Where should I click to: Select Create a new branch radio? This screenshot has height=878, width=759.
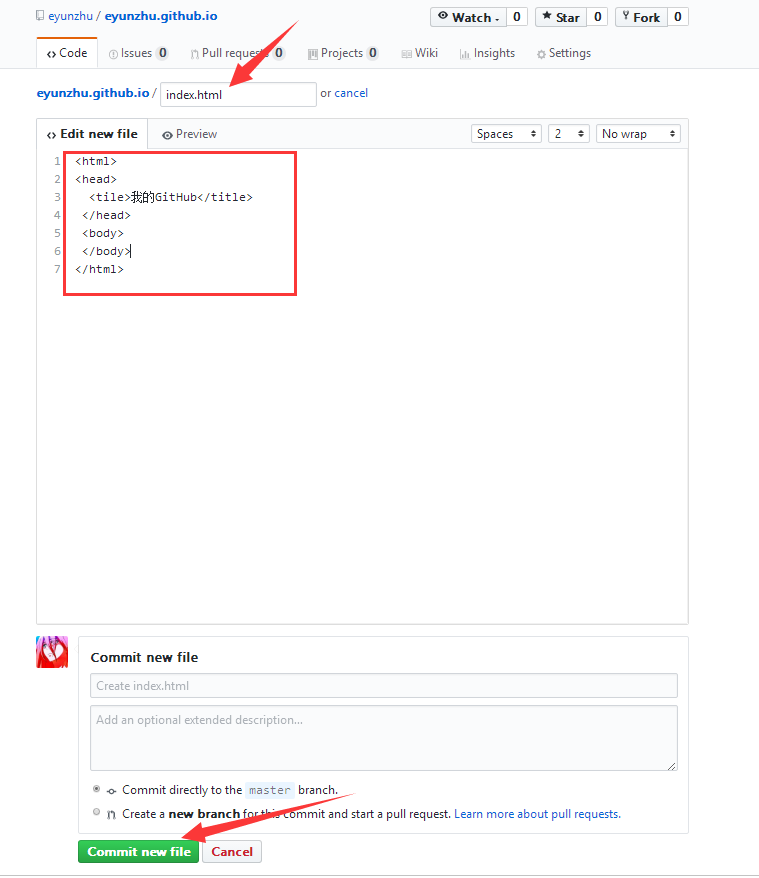coord(96,812)
